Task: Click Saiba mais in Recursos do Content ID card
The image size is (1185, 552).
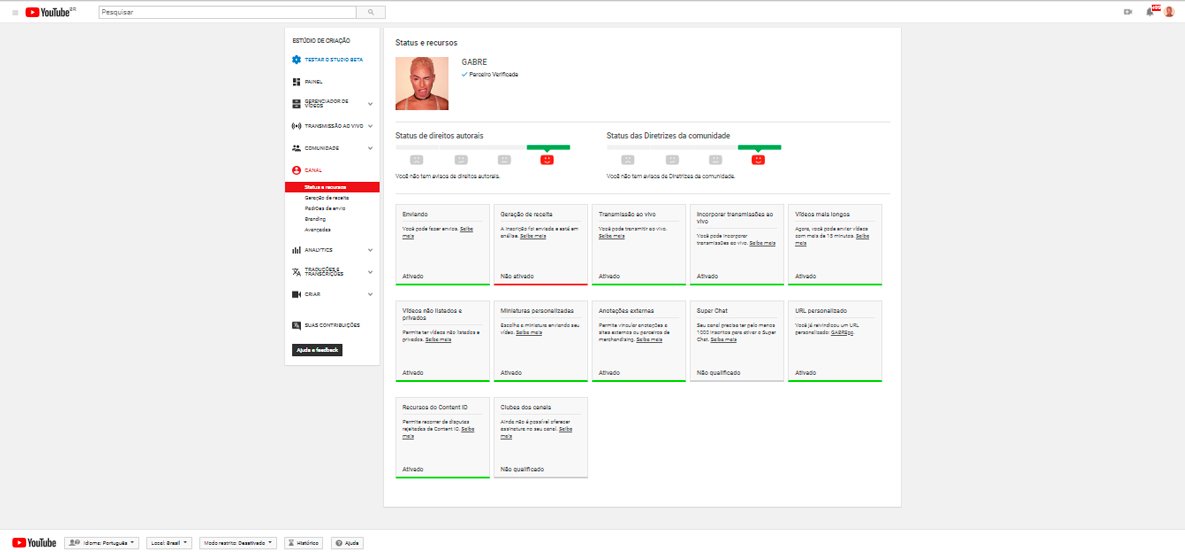Action: (x=438, y=433)
